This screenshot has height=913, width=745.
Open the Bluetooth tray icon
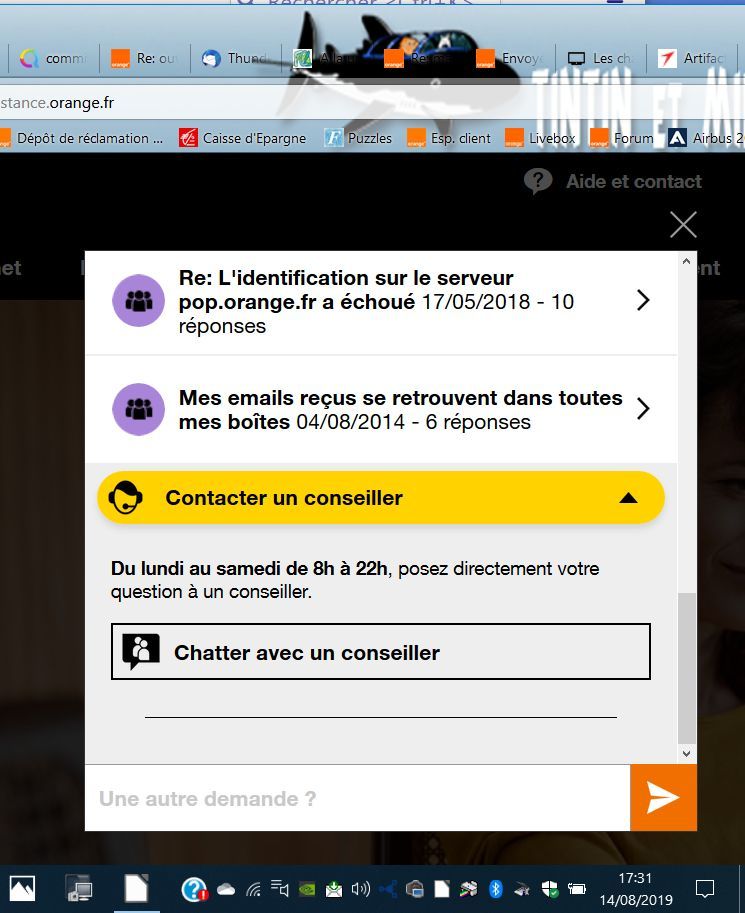coord(496,889)
